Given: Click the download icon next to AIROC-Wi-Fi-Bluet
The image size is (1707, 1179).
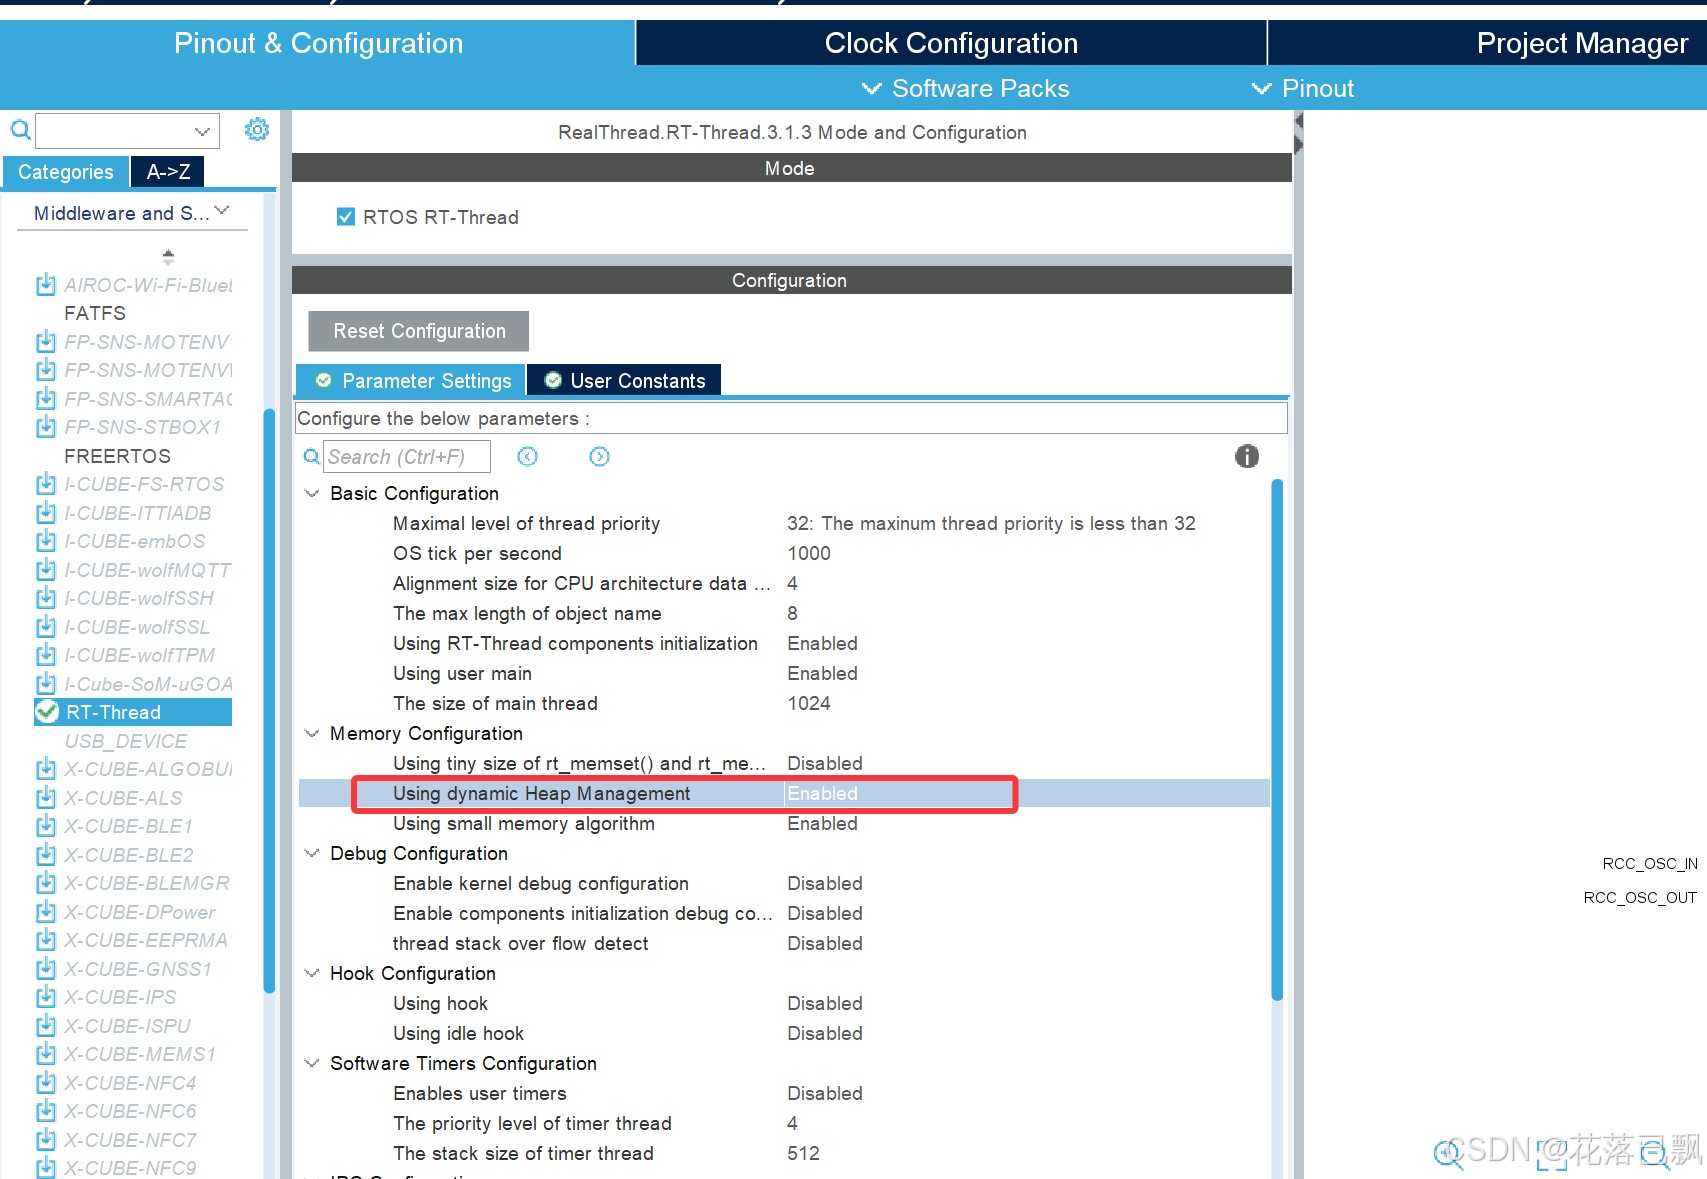Looking at the screenshot, I should 46,285.
